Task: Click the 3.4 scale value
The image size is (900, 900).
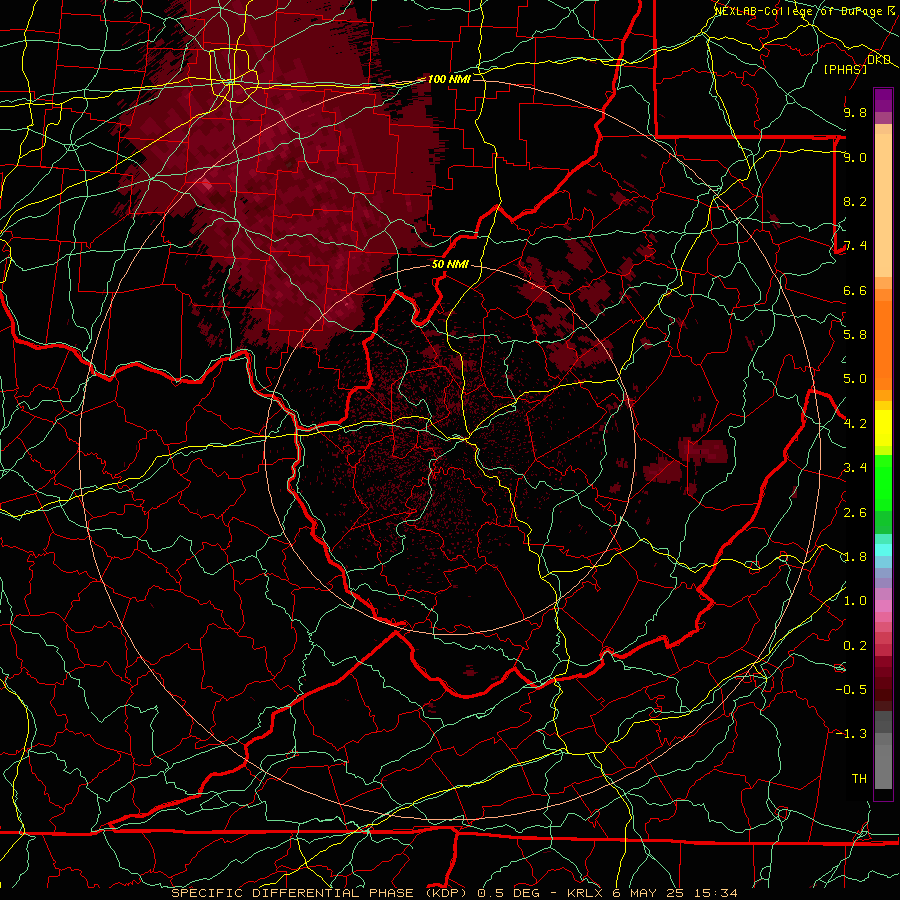Action: 855,468
